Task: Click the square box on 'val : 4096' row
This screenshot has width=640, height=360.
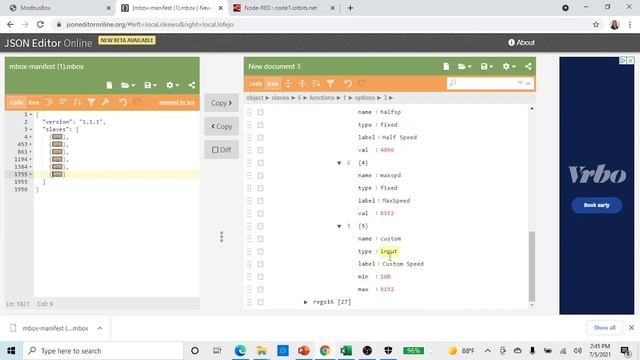Action: coord(260,150)
